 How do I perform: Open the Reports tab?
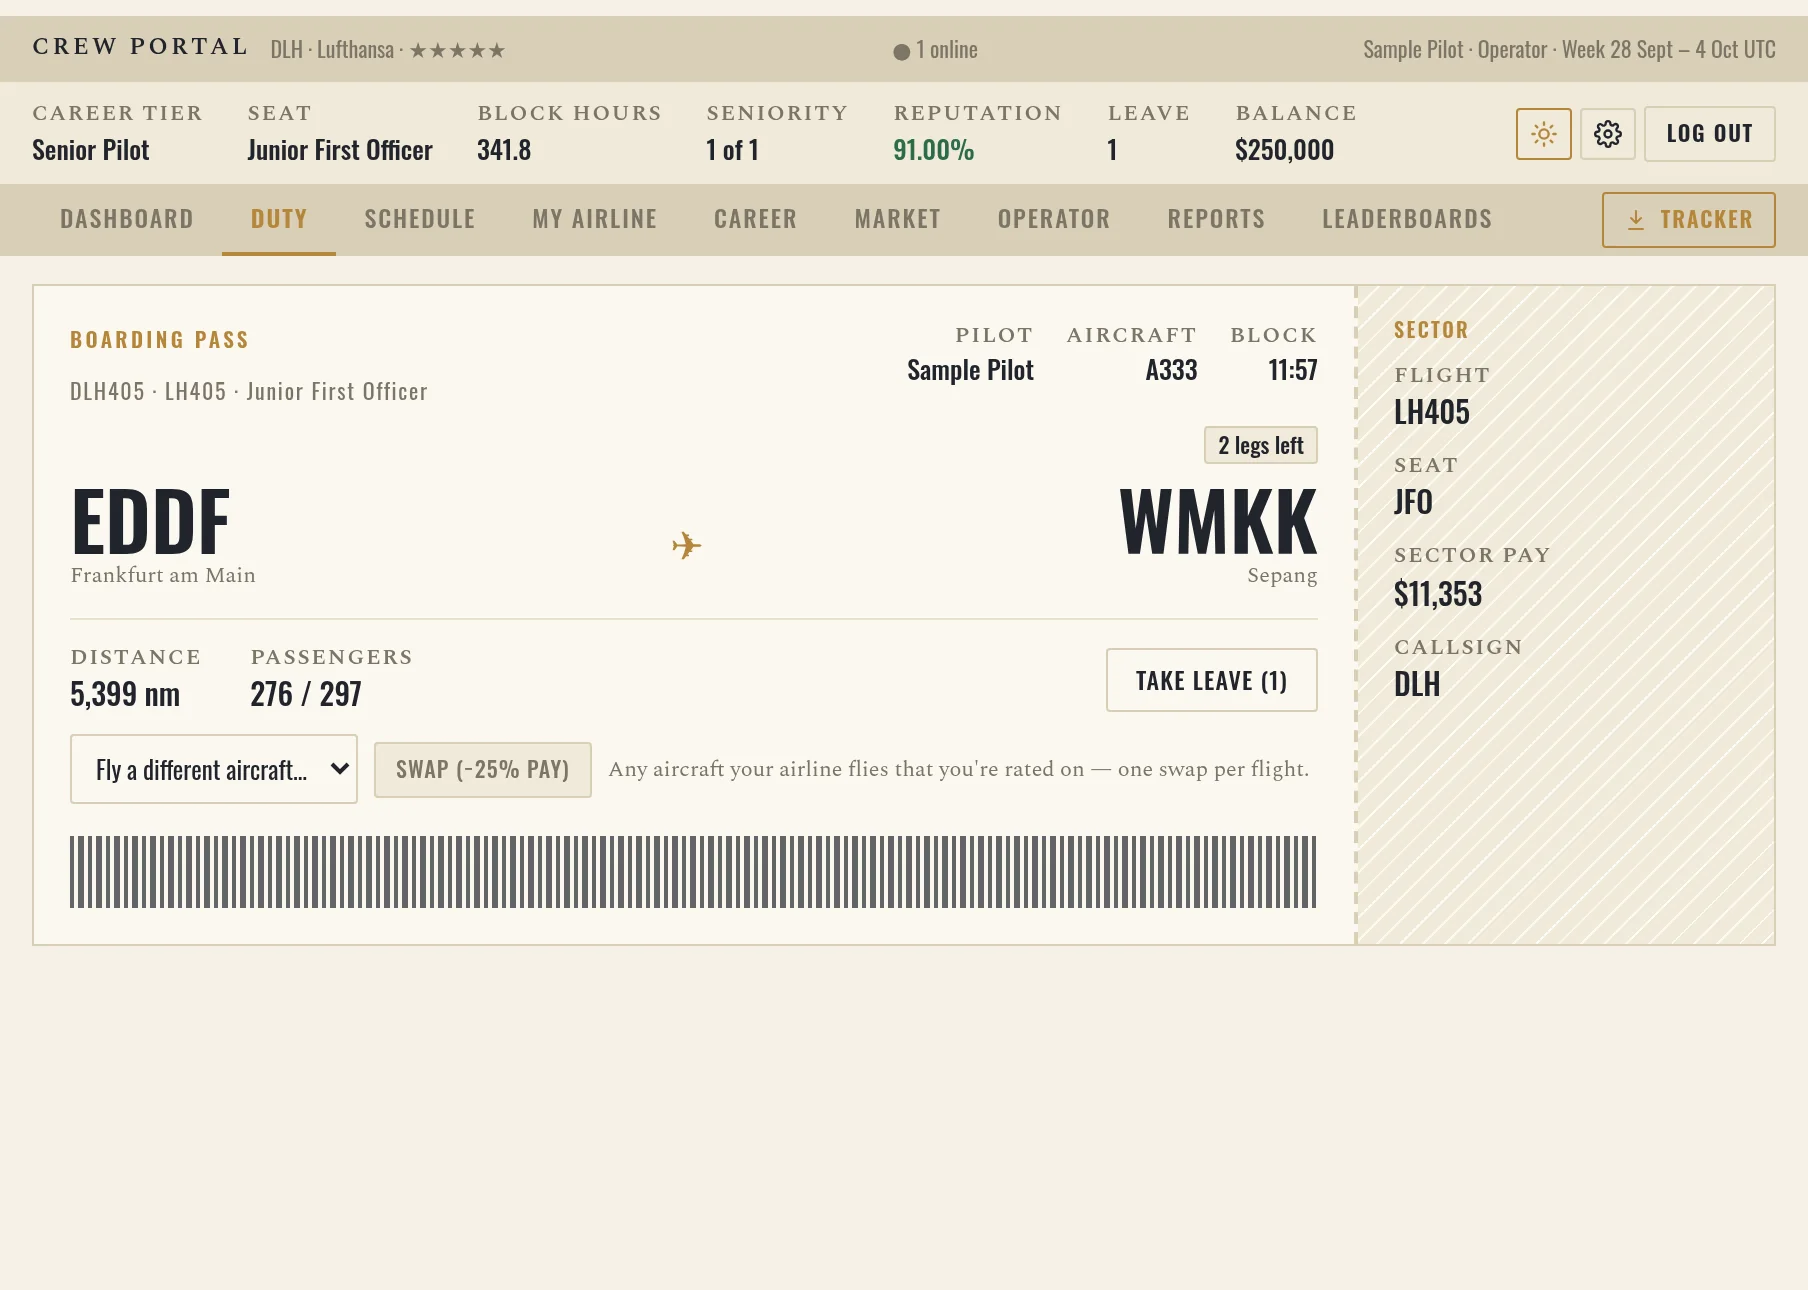[x=1216, y=219]
